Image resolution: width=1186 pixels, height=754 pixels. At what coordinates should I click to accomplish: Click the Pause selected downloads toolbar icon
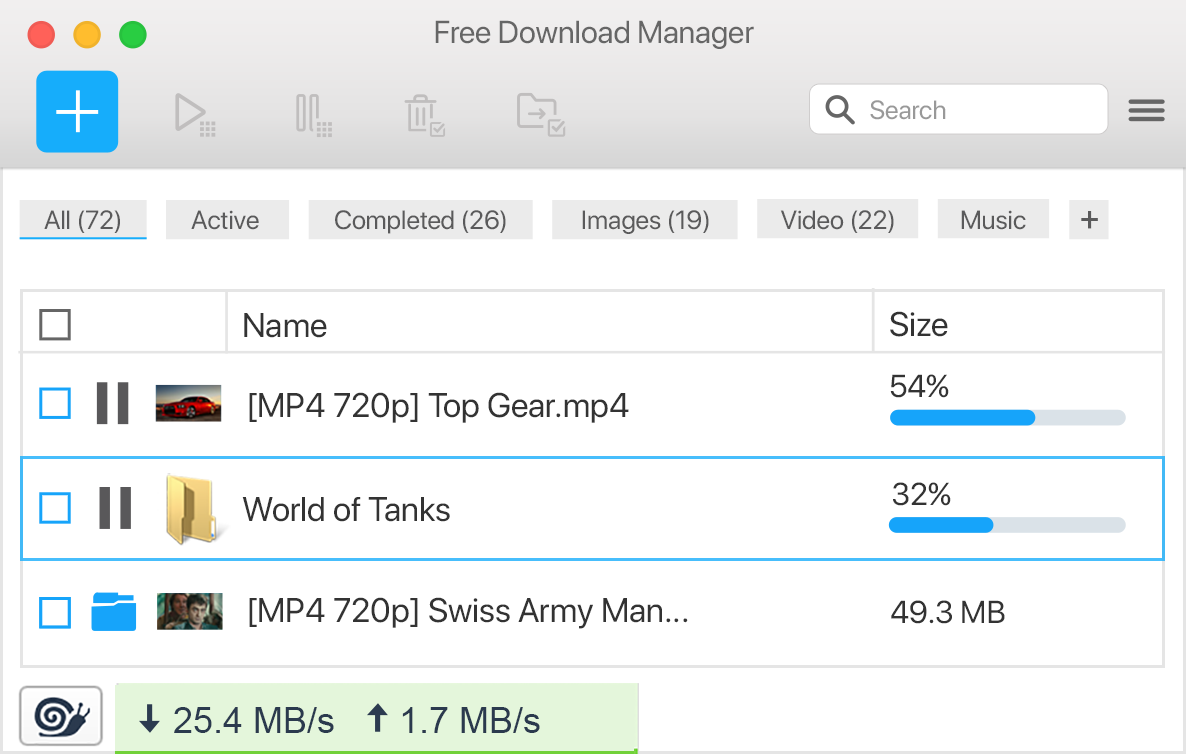point(313,111)
